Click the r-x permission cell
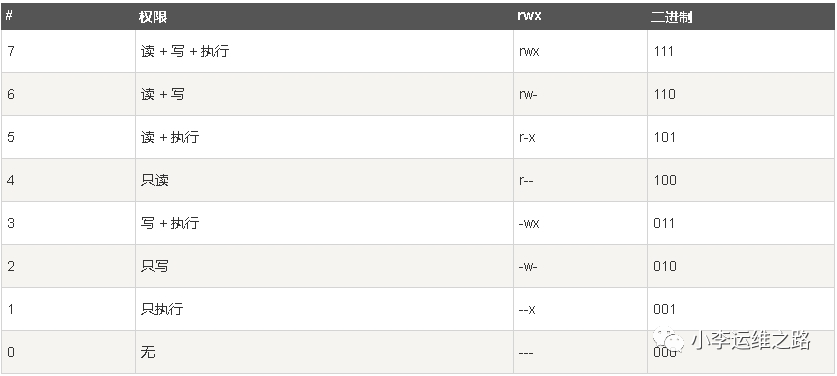This screenshot has width=837, height=376. [x=580, y=137]
